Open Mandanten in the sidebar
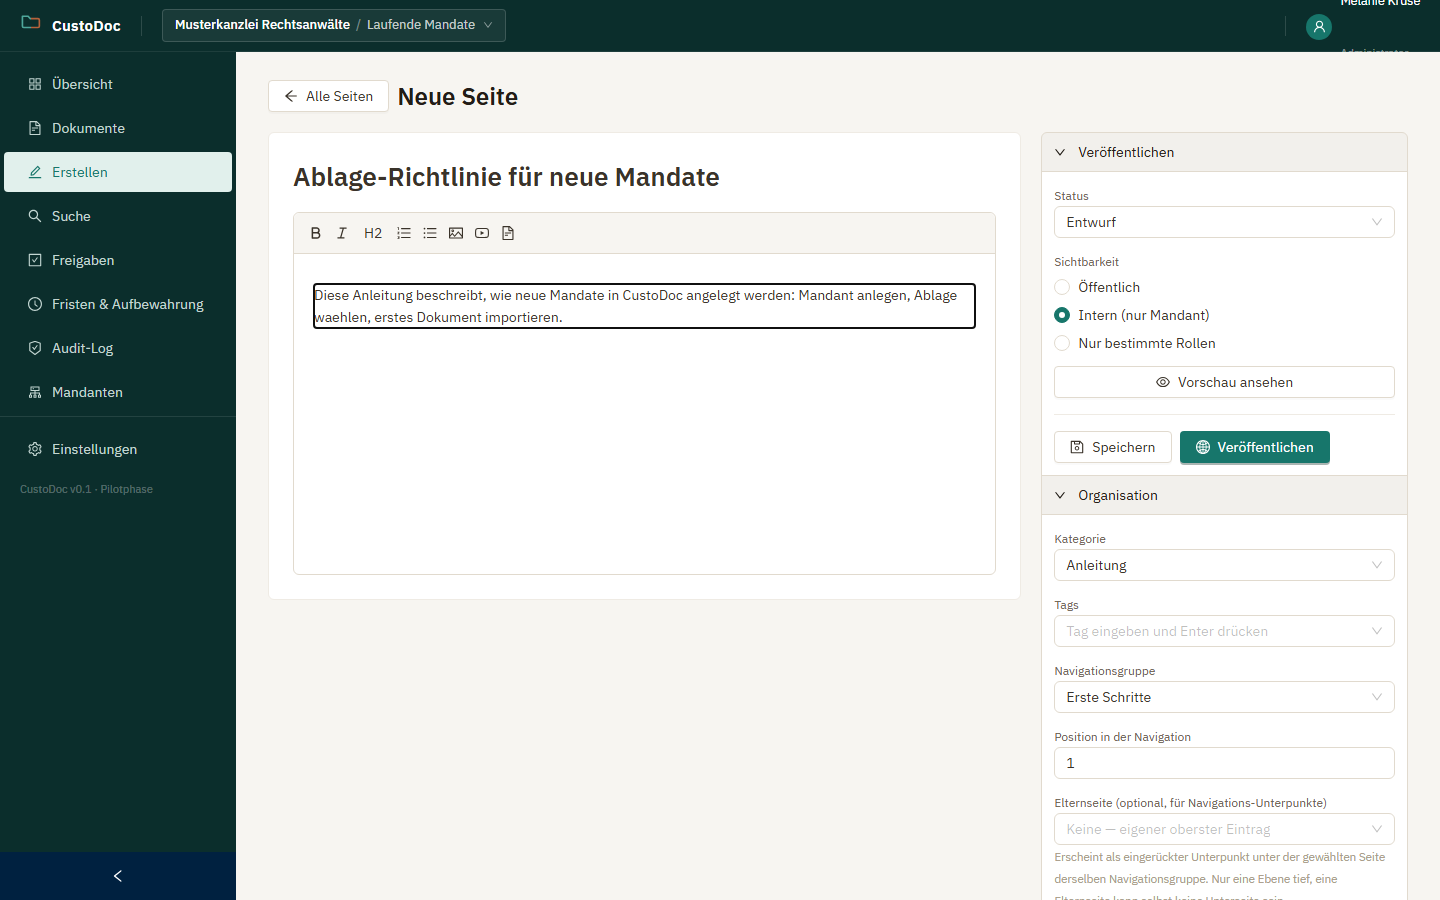 point(118,392)
